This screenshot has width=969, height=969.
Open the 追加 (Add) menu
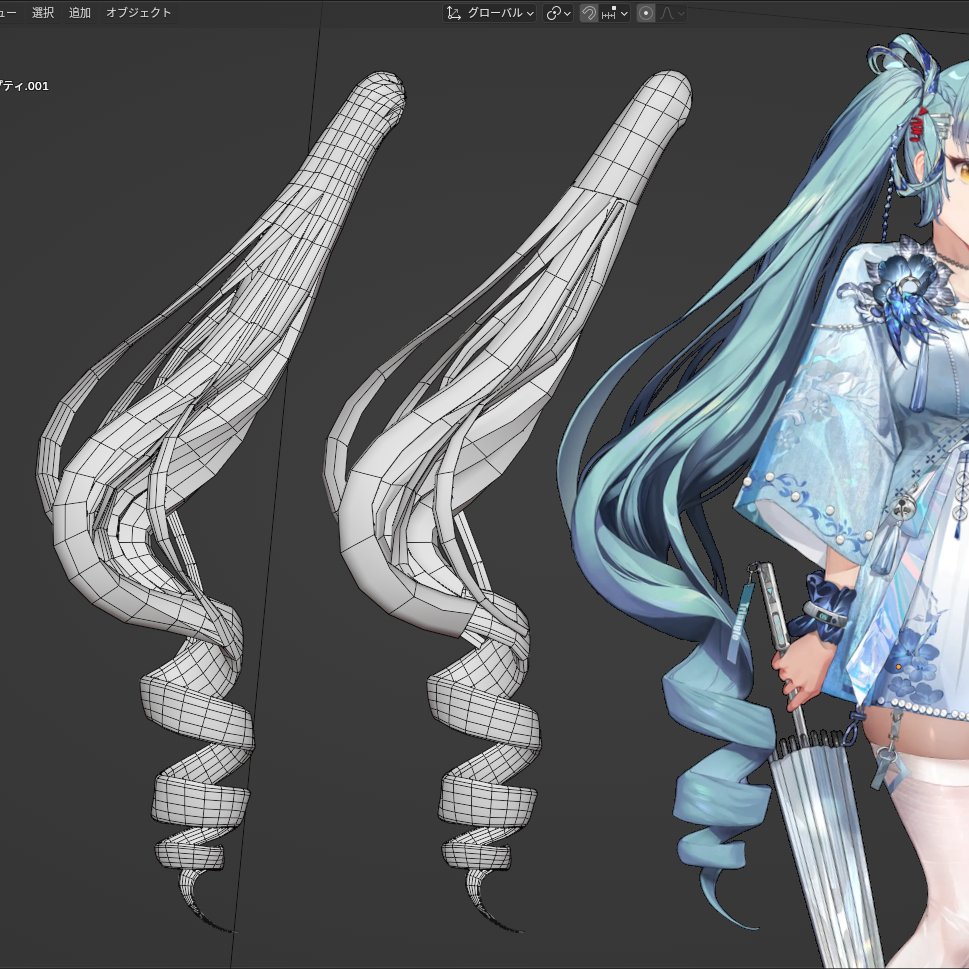(x=80, y=12)
